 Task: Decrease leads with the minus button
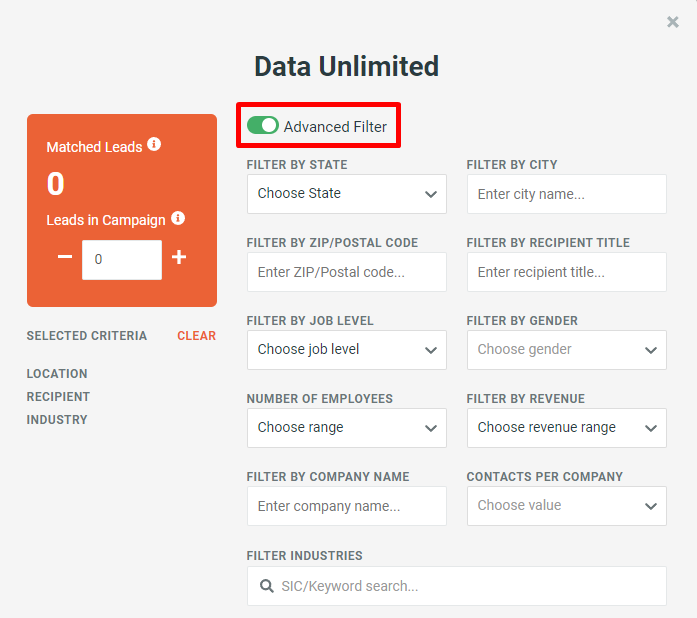click(x=65, y=257)
